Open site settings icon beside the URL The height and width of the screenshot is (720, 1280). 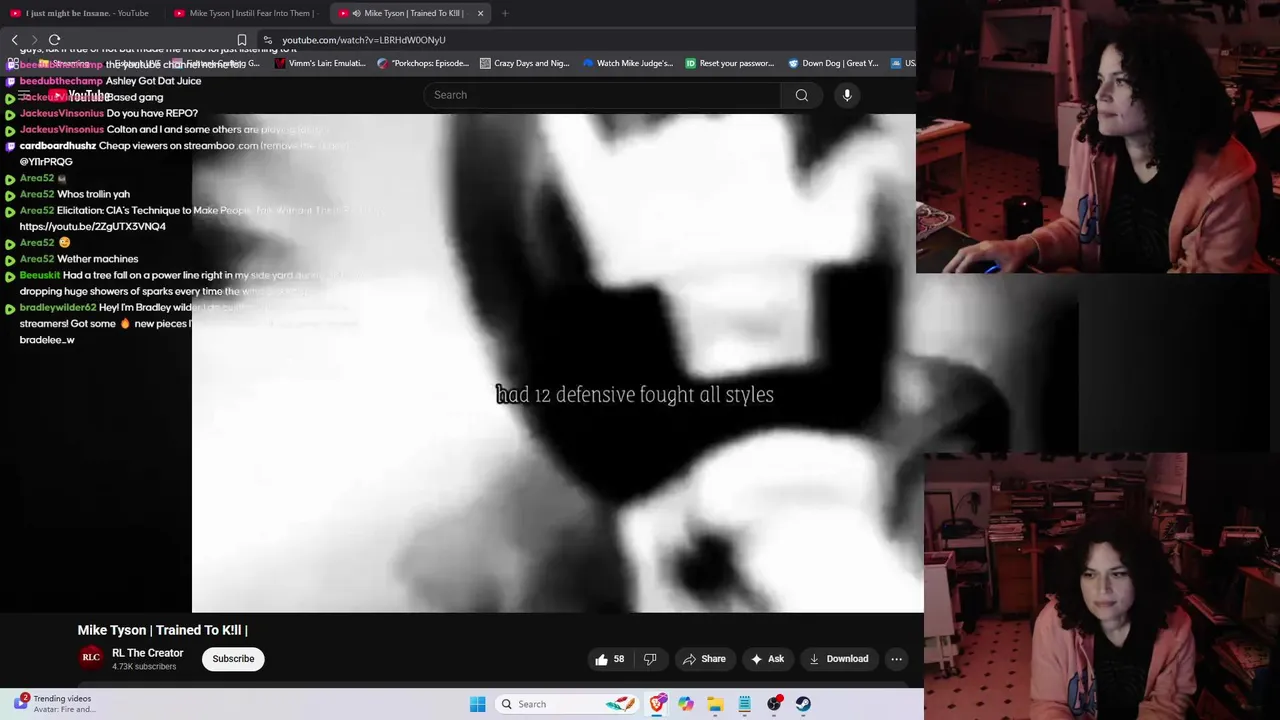tap(268, 40)
